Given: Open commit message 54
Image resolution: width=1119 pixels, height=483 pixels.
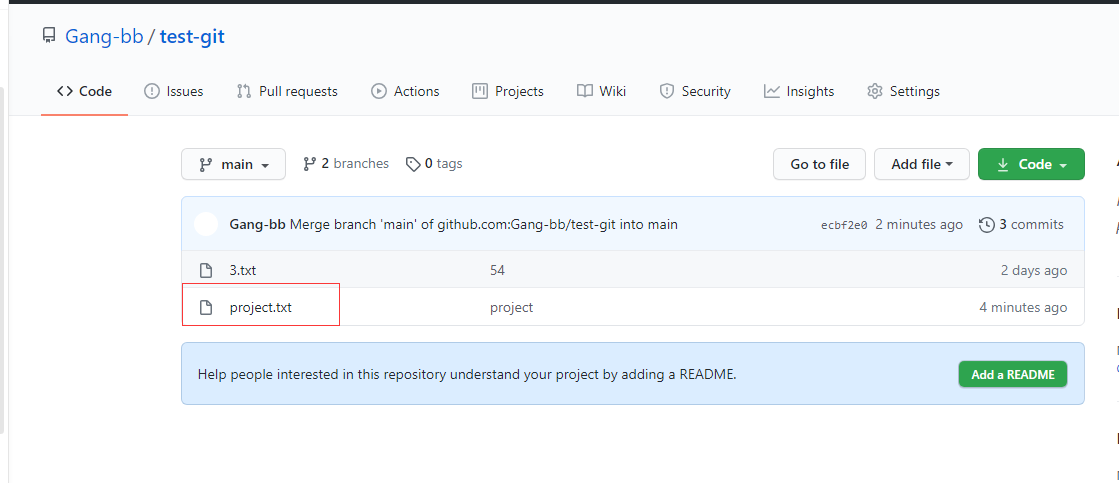Looking at the screenshot, I should click(x=497, y=270).
